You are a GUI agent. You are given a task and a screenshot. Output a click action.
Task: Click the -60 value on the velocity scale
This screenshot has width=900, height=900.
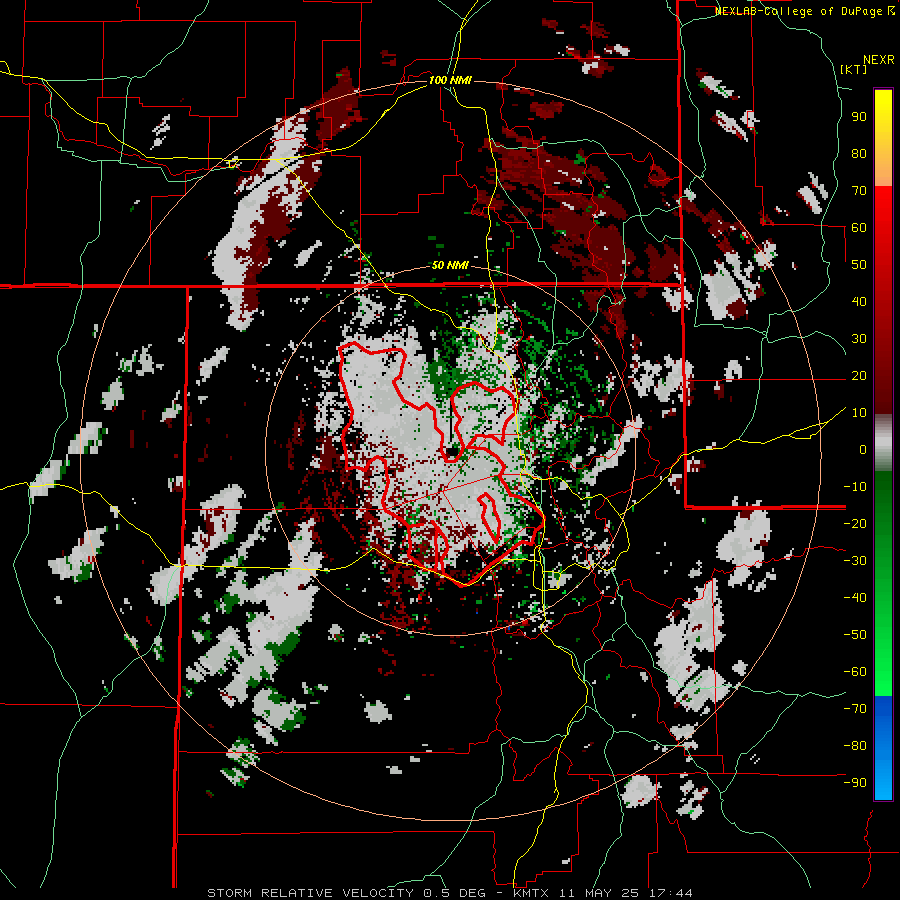point(855,672)
